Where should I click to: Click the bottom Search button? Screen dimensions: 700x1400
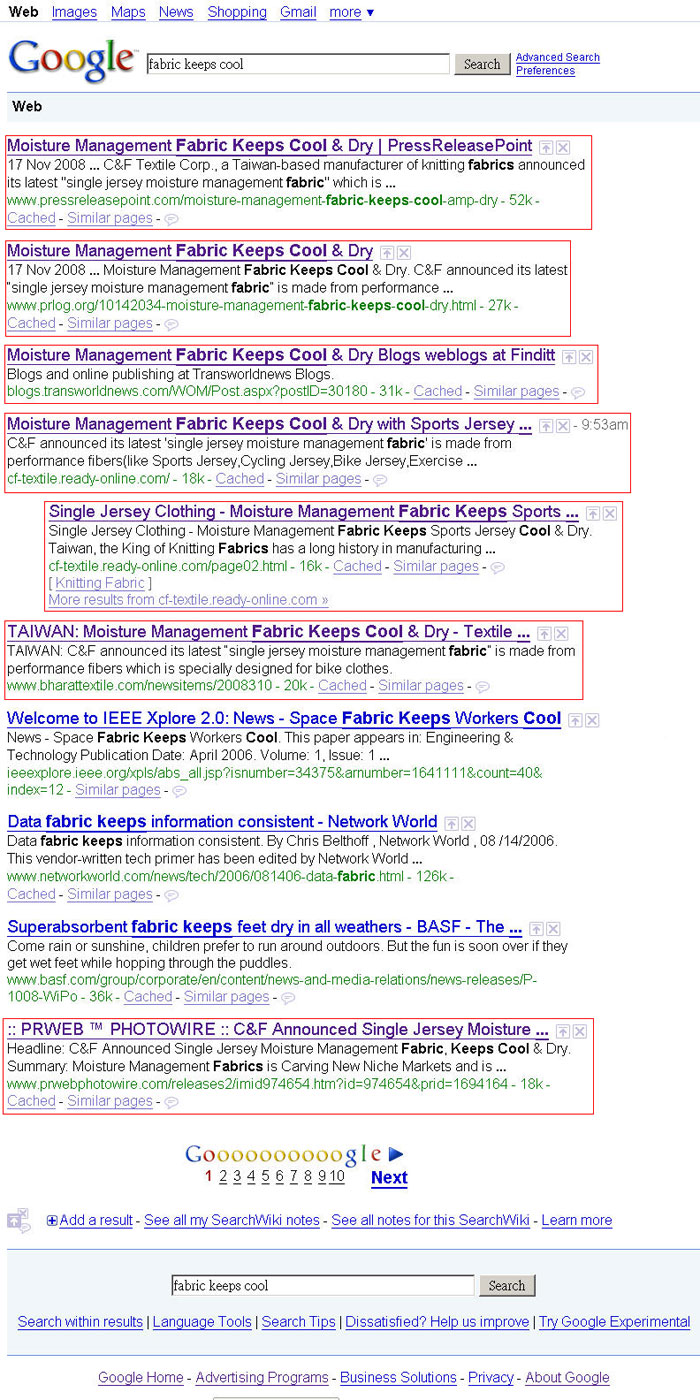[507, 1286]
